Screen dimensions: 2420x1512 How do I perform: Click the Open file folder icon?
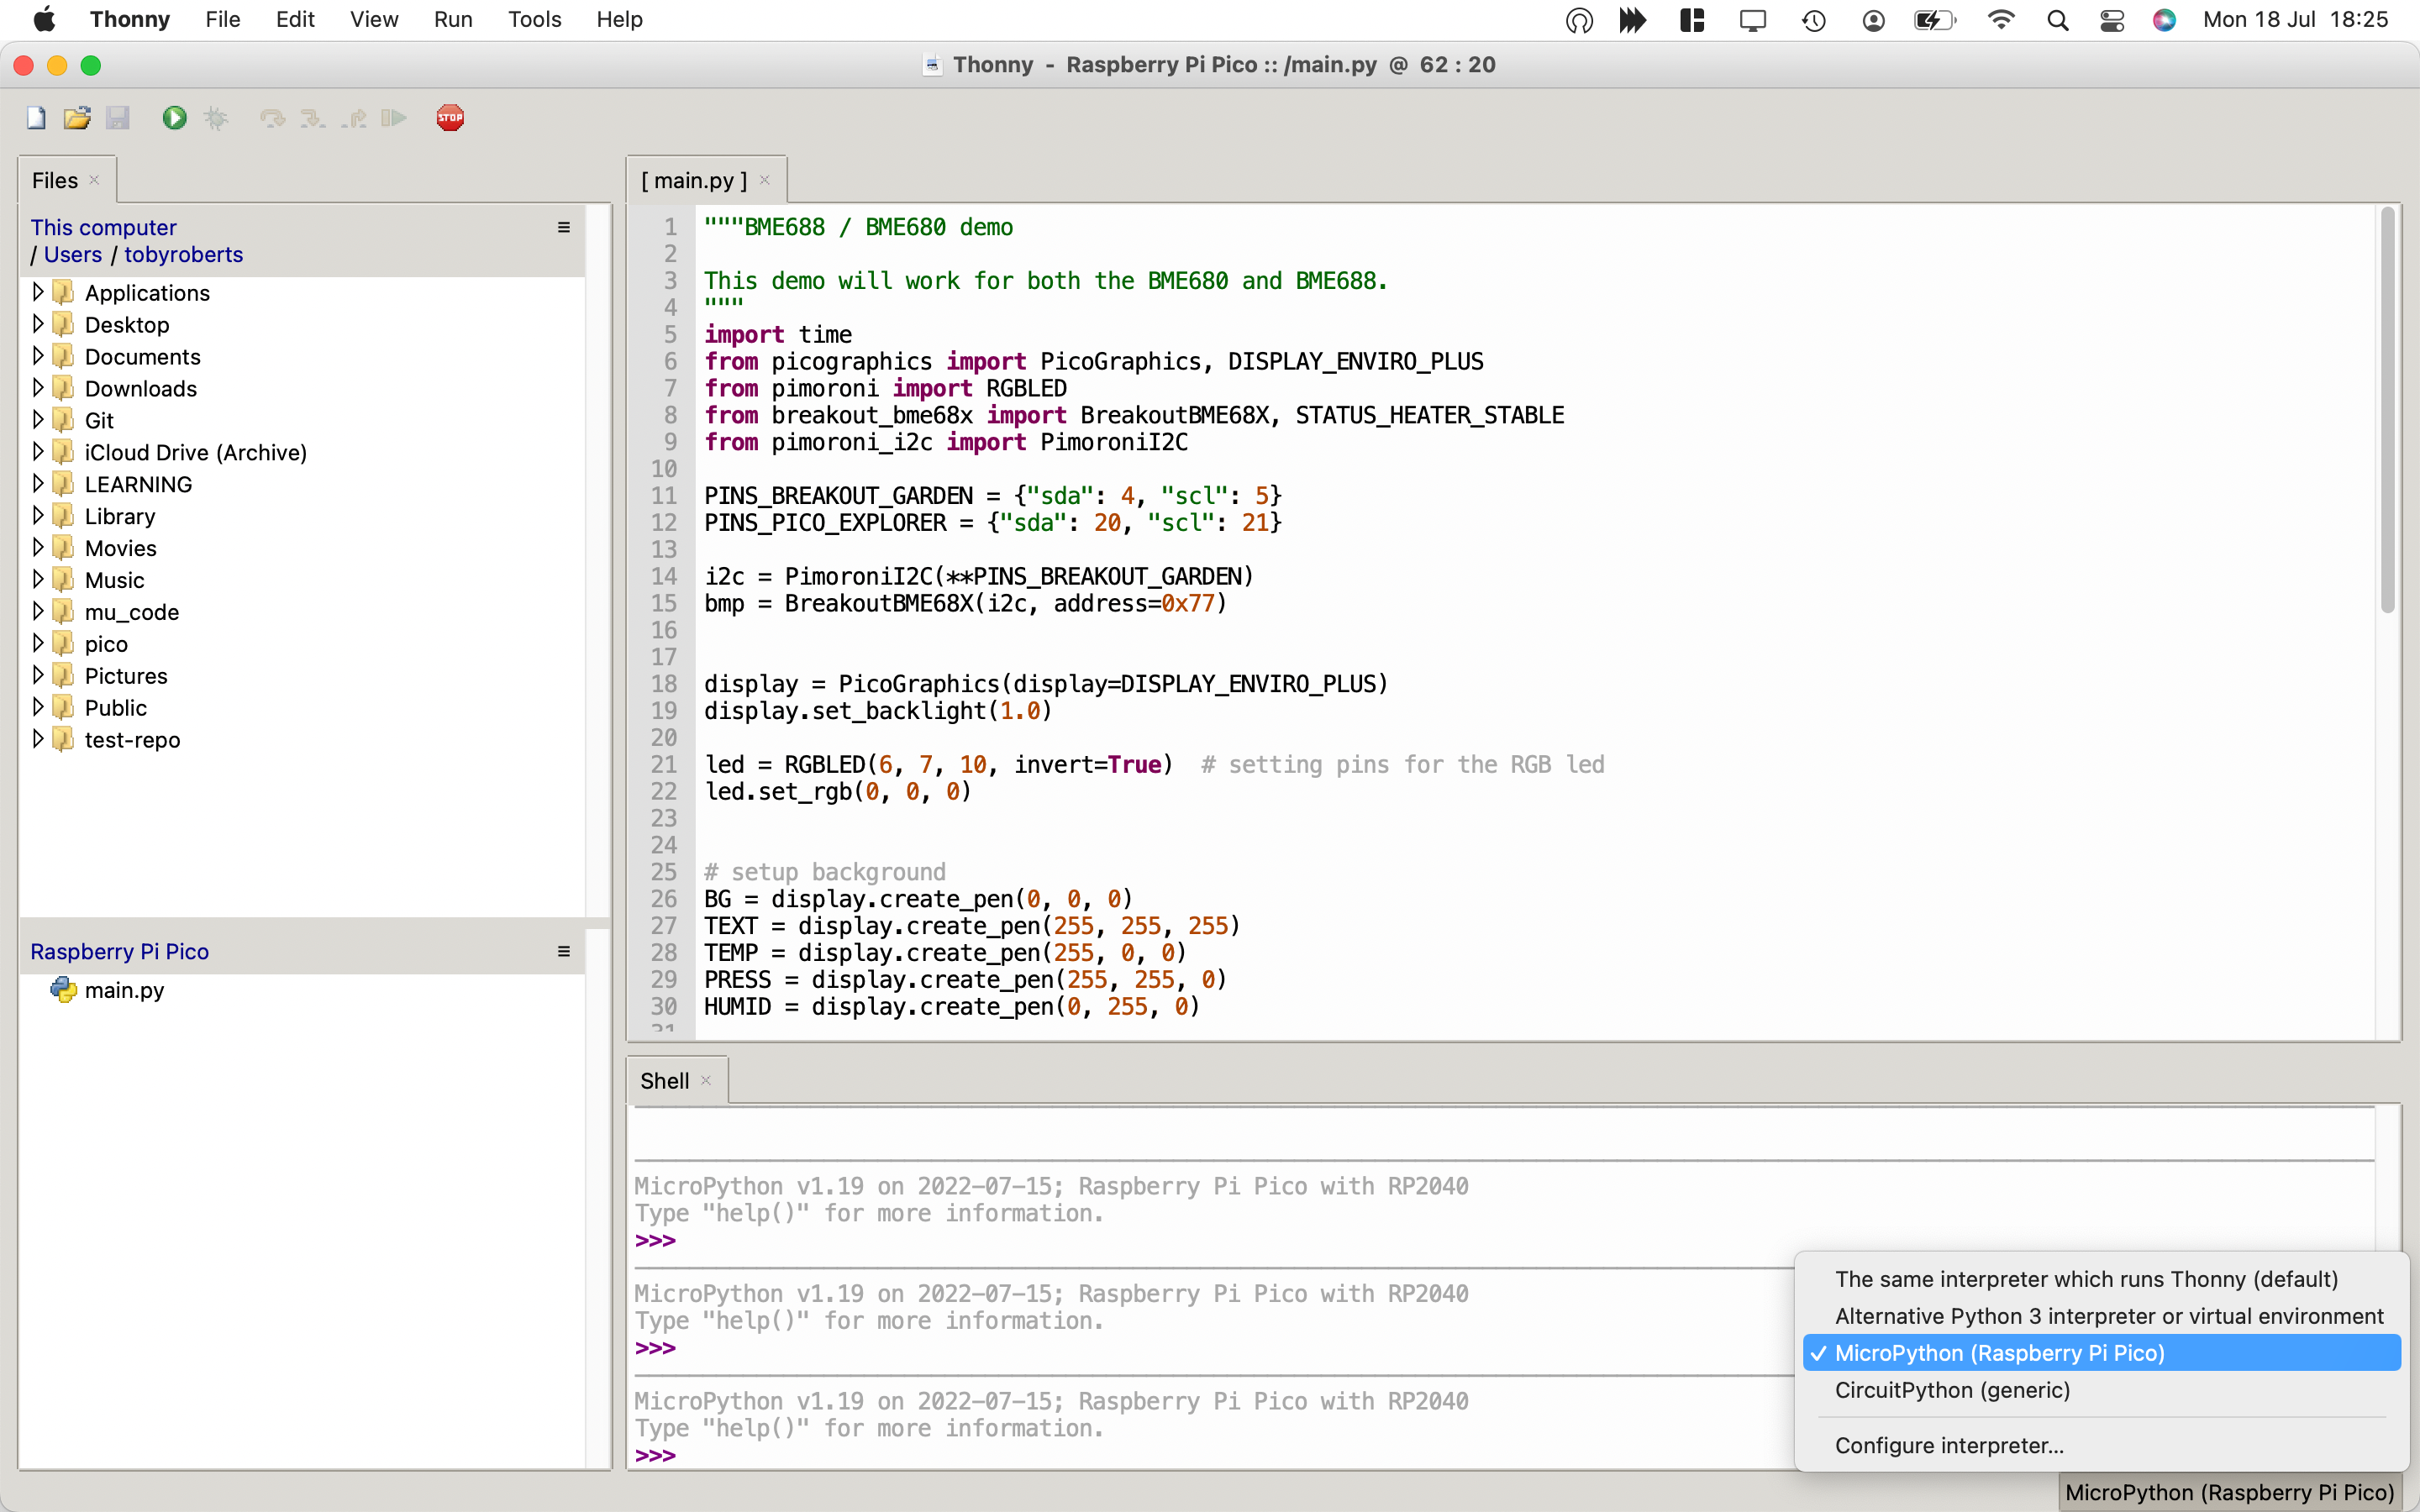pyautogui.click(x=77, y=118)
